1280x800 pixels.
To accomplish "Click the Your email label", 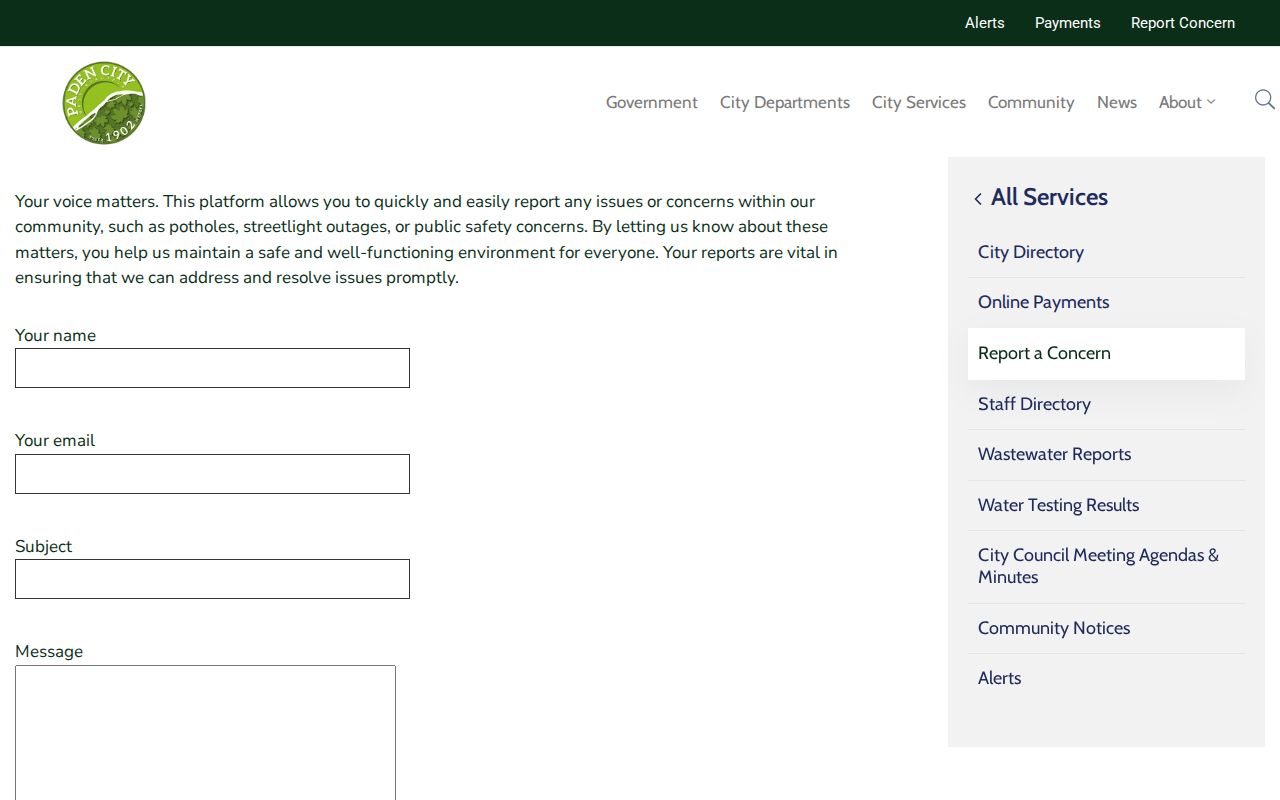I will tap(55, 440).
